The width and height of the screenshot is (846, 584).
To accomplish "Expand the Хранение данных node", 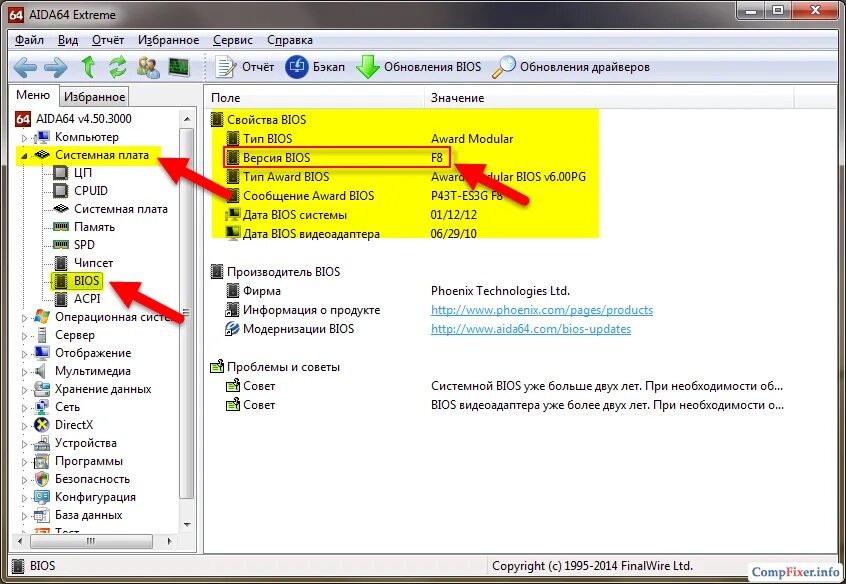I will [24, 390].
